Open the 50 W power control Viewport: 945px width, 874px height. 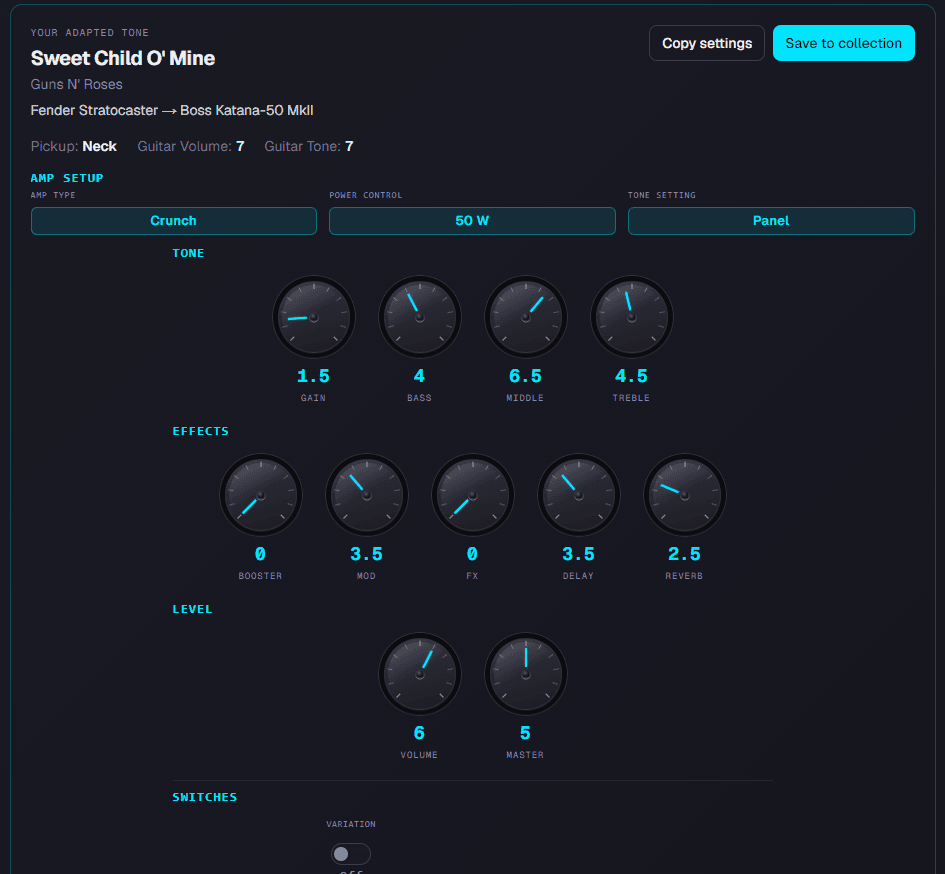tap(472, 221)
